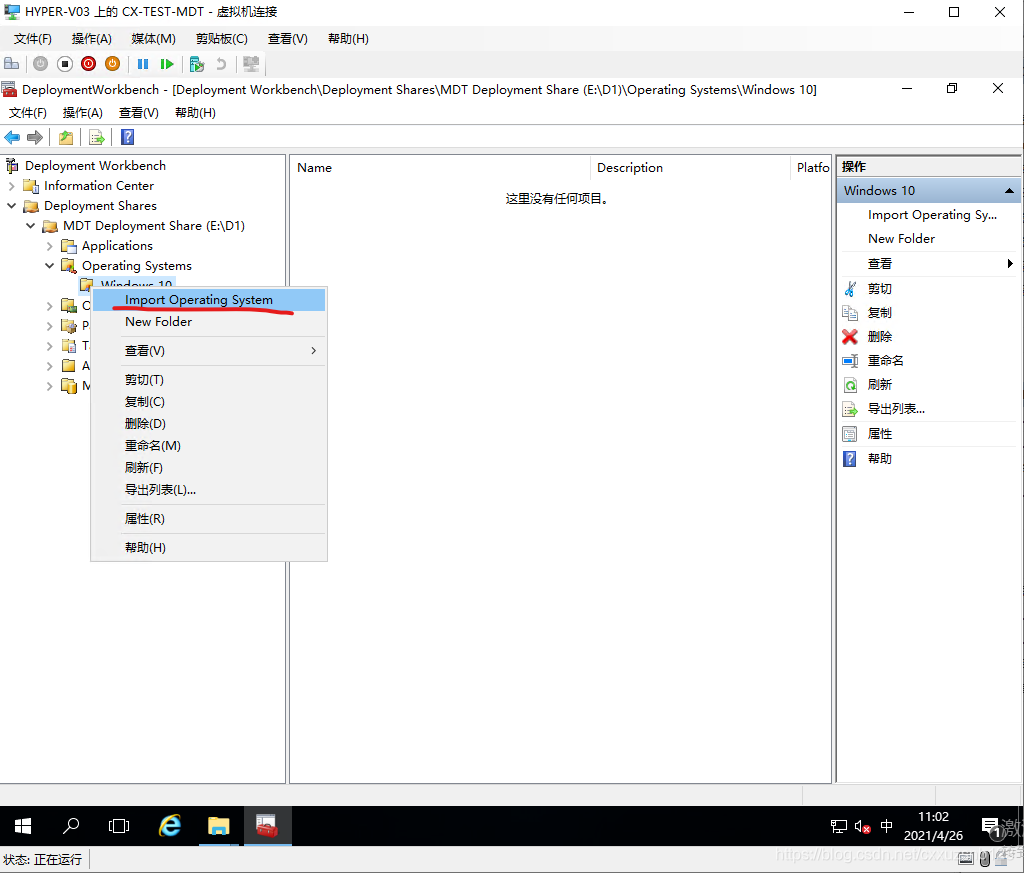Choose 刷新(F) in context menu
This screenshot has width=1024, height=873.
[x=209, y=468]
